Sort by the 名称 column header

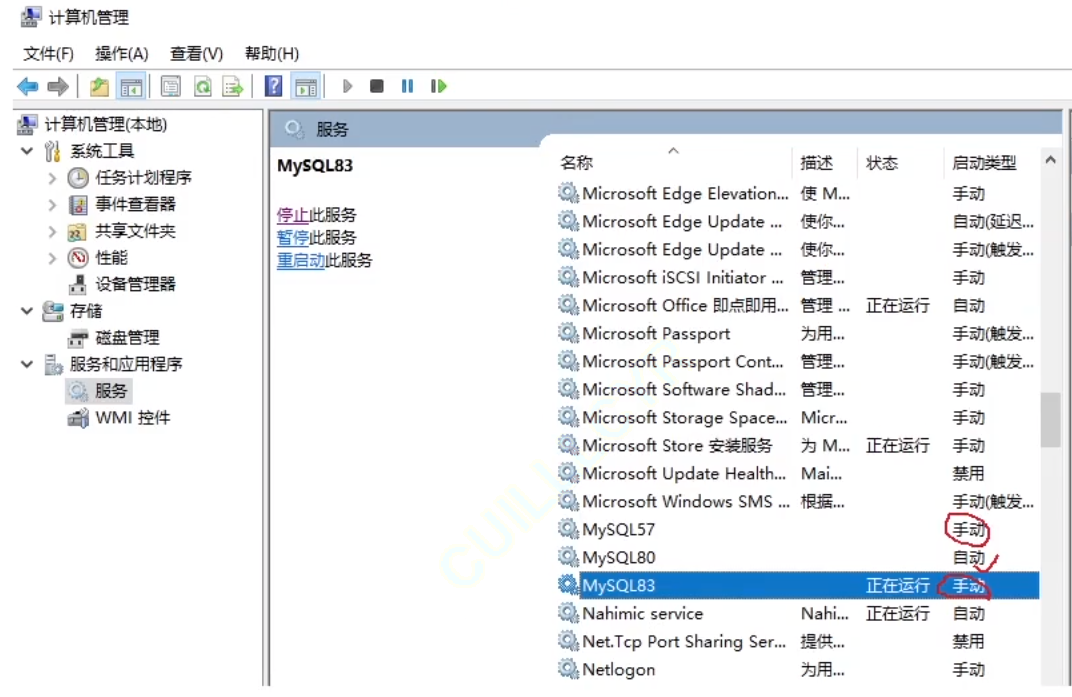576,163
